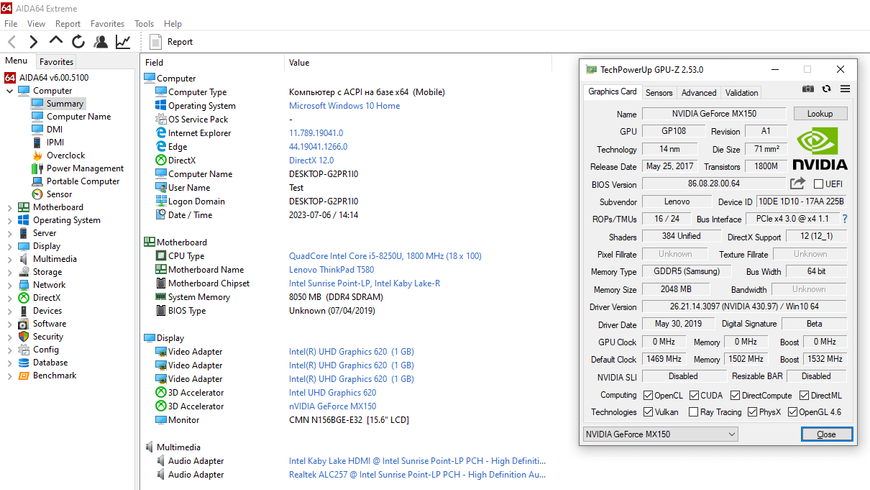This screenshot has height=490, width=870.
Task: Select the Sensor icon in the tree
Action: point(37,194)
